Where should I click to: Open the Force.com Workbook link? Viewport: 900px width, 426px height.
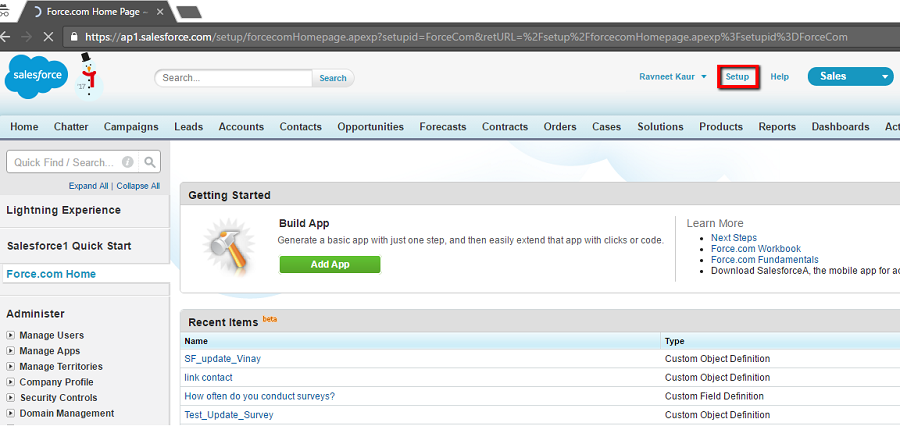pos(756,249)
